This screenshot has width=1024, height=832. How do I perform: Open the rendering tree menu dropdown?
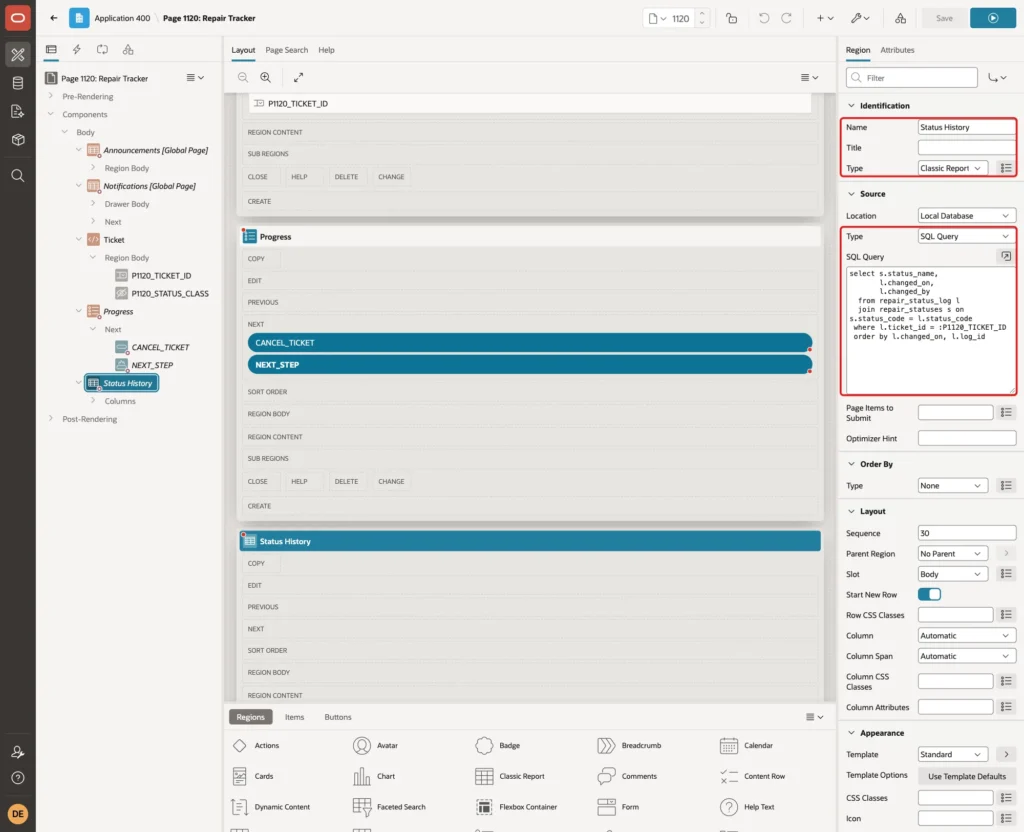[x=195, y=78]
